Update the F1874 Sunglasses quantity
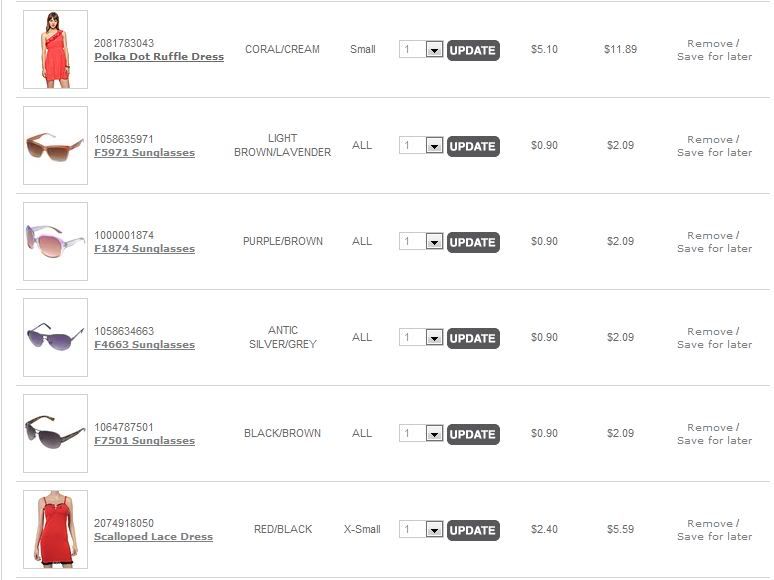 point(473,242)
